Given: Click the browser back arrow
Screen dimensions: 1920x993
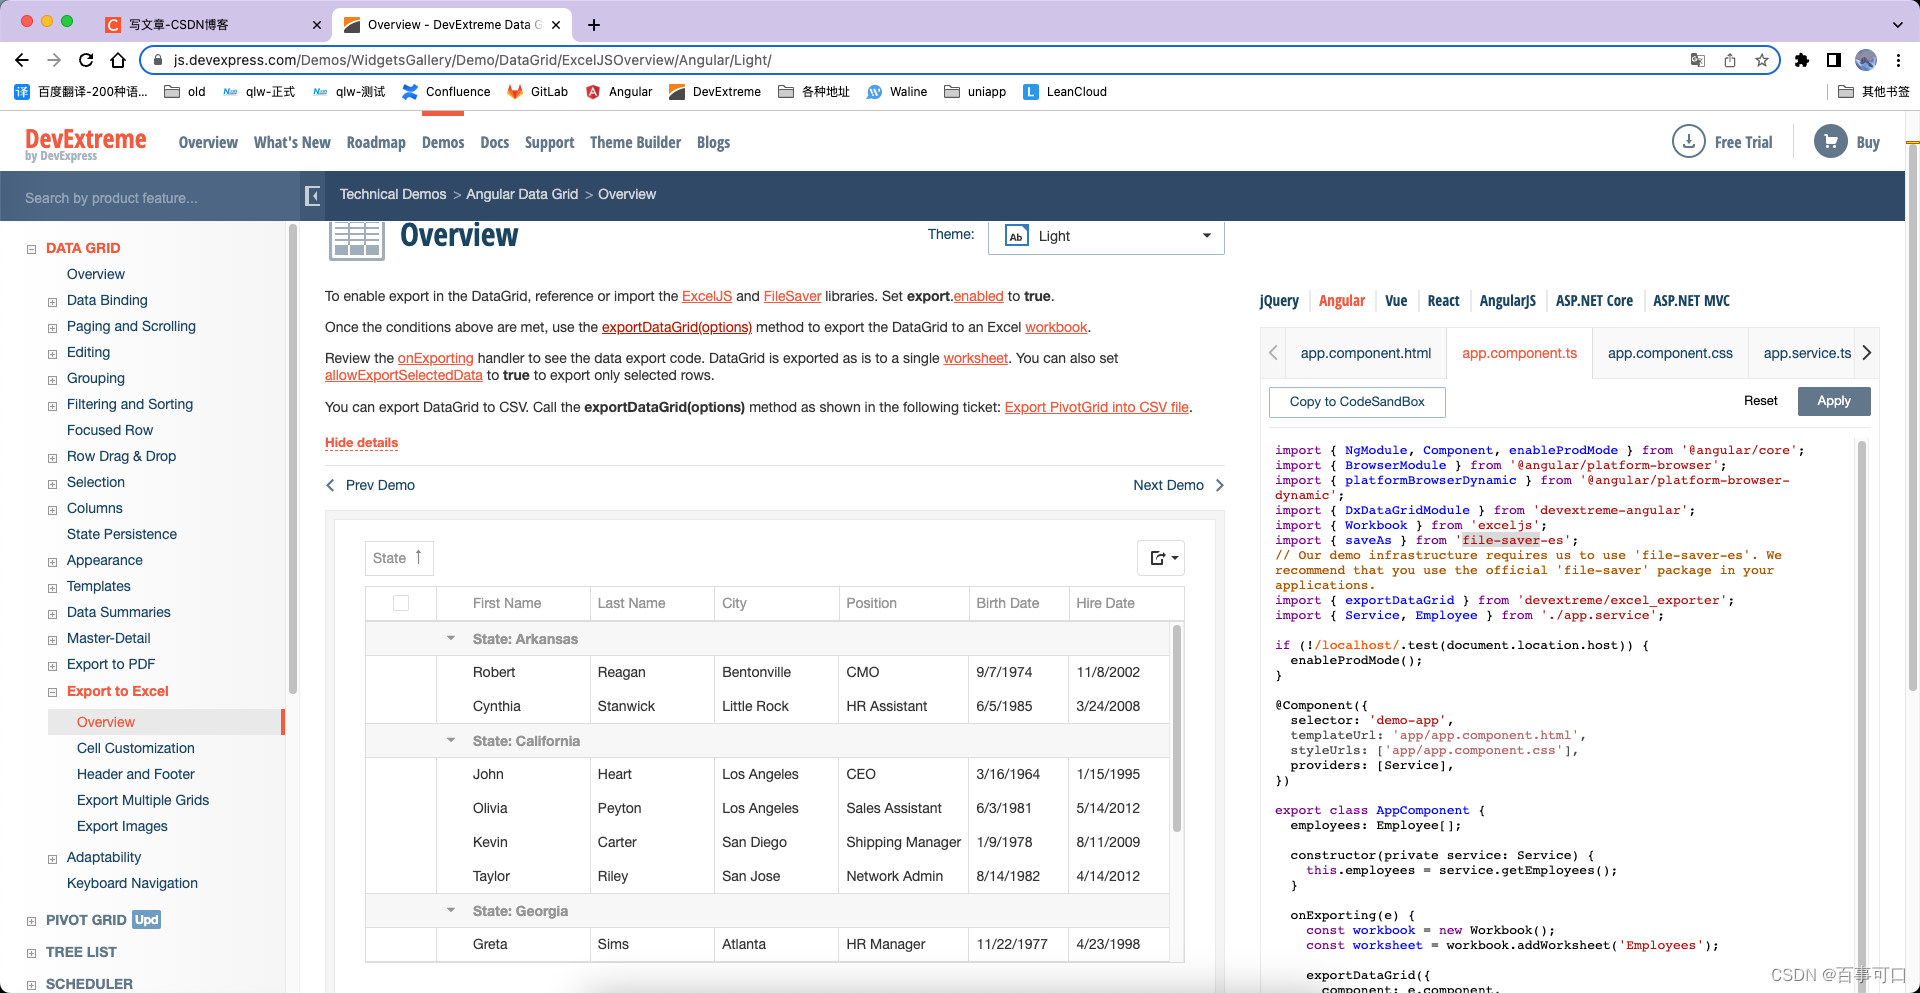Looking at the screenshot, I should click(x=22, y=60).
